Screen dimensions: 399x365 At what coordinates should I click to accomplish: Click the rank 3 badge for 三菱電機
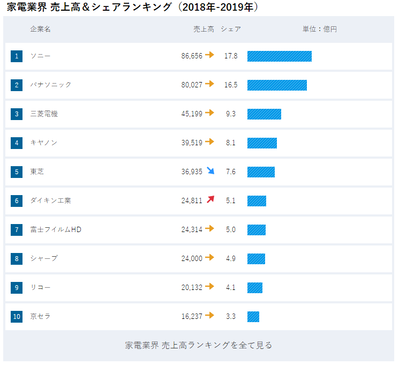coord(17,114)
